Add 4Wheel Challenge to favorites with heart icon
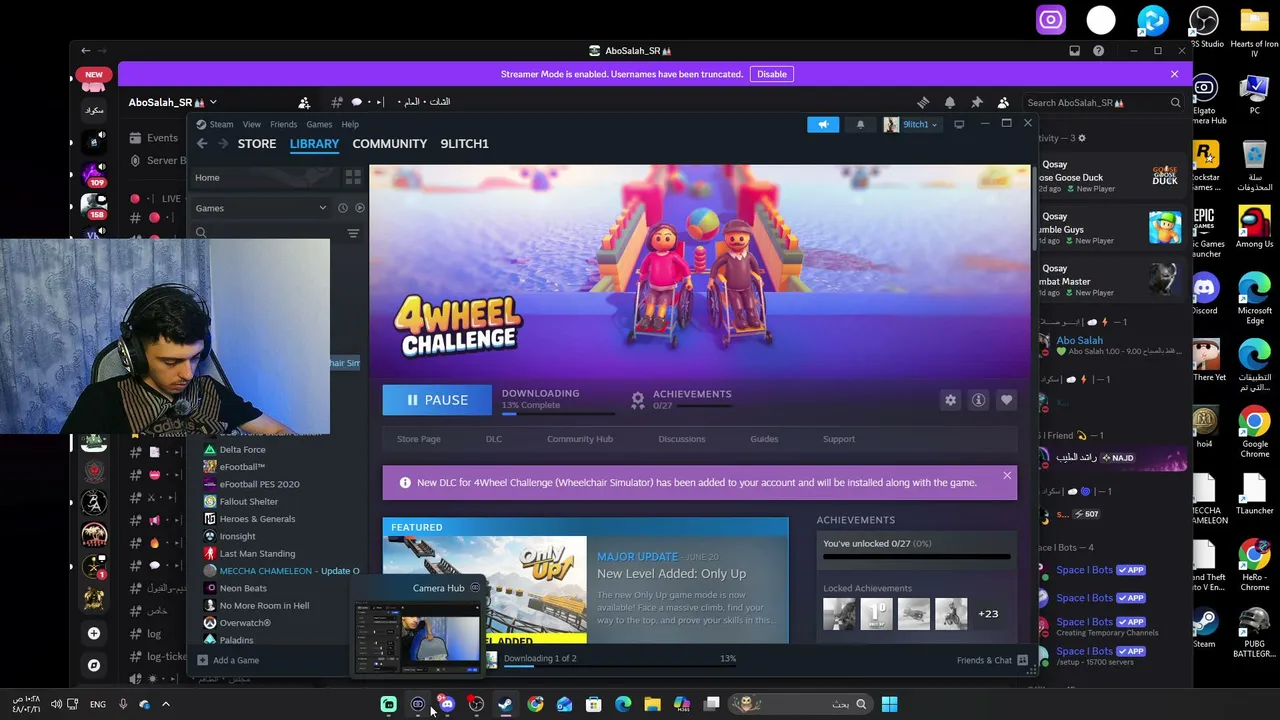1280x720 pixels. click(1006, 400)
